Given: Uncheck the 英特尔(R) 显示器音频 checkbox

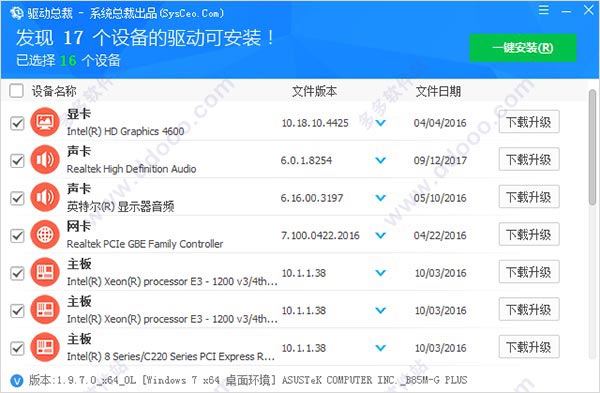Looking at the screenshot, I should (17, 198).
